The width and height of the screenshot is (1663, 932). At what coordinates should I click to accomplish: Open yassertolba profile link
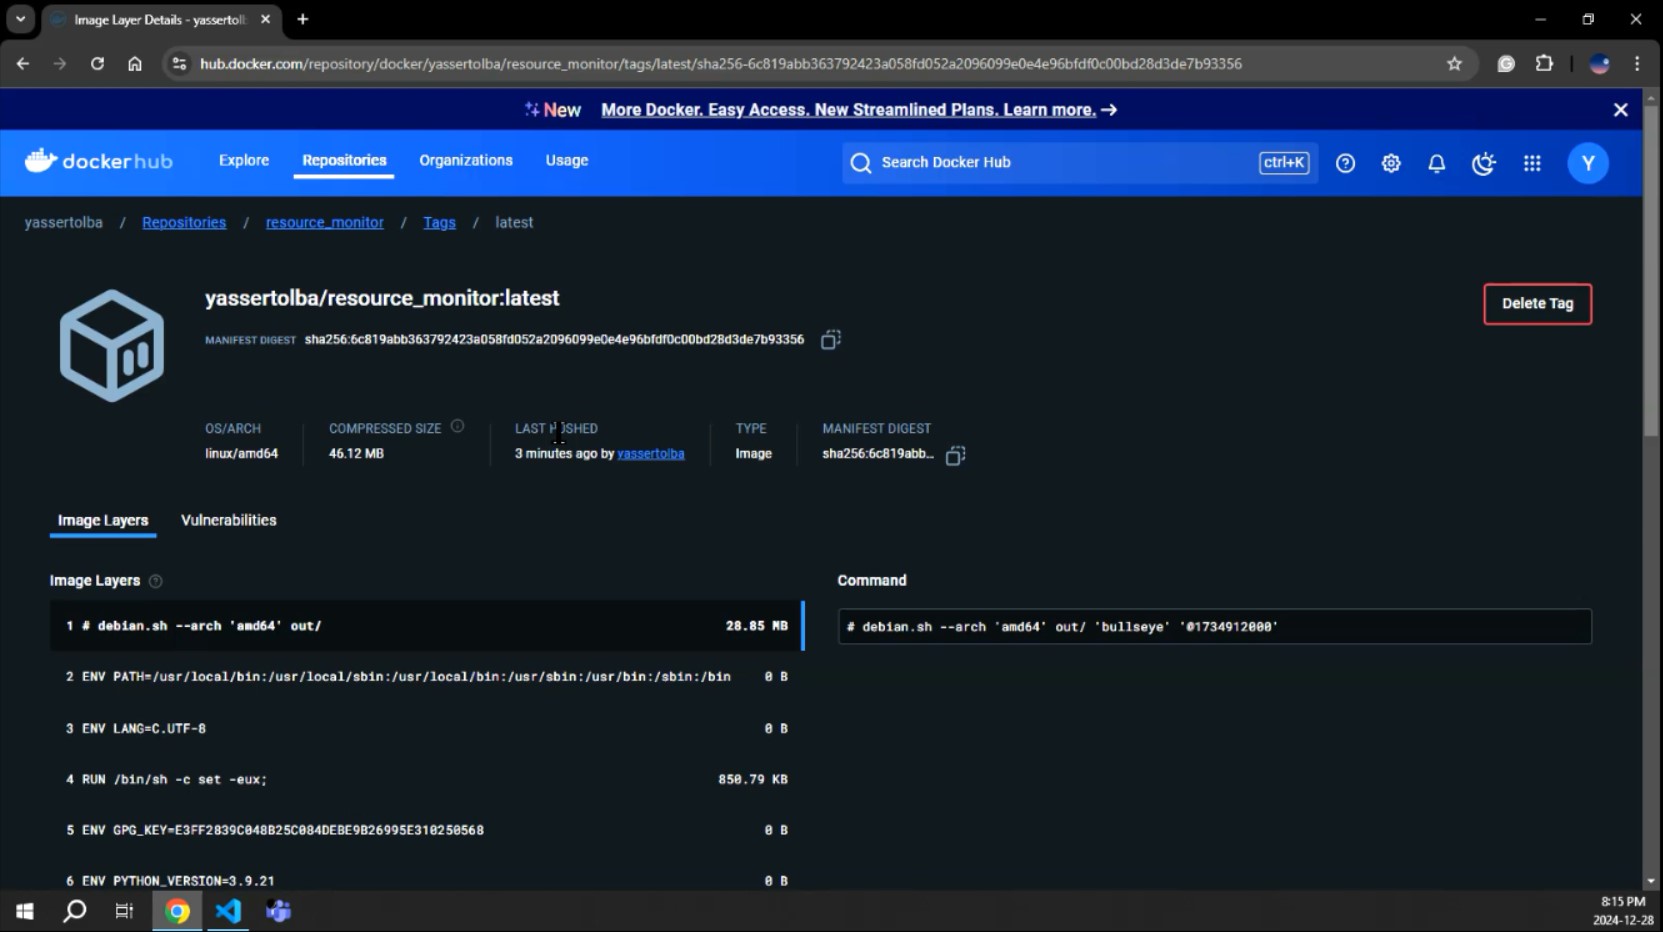651,454
